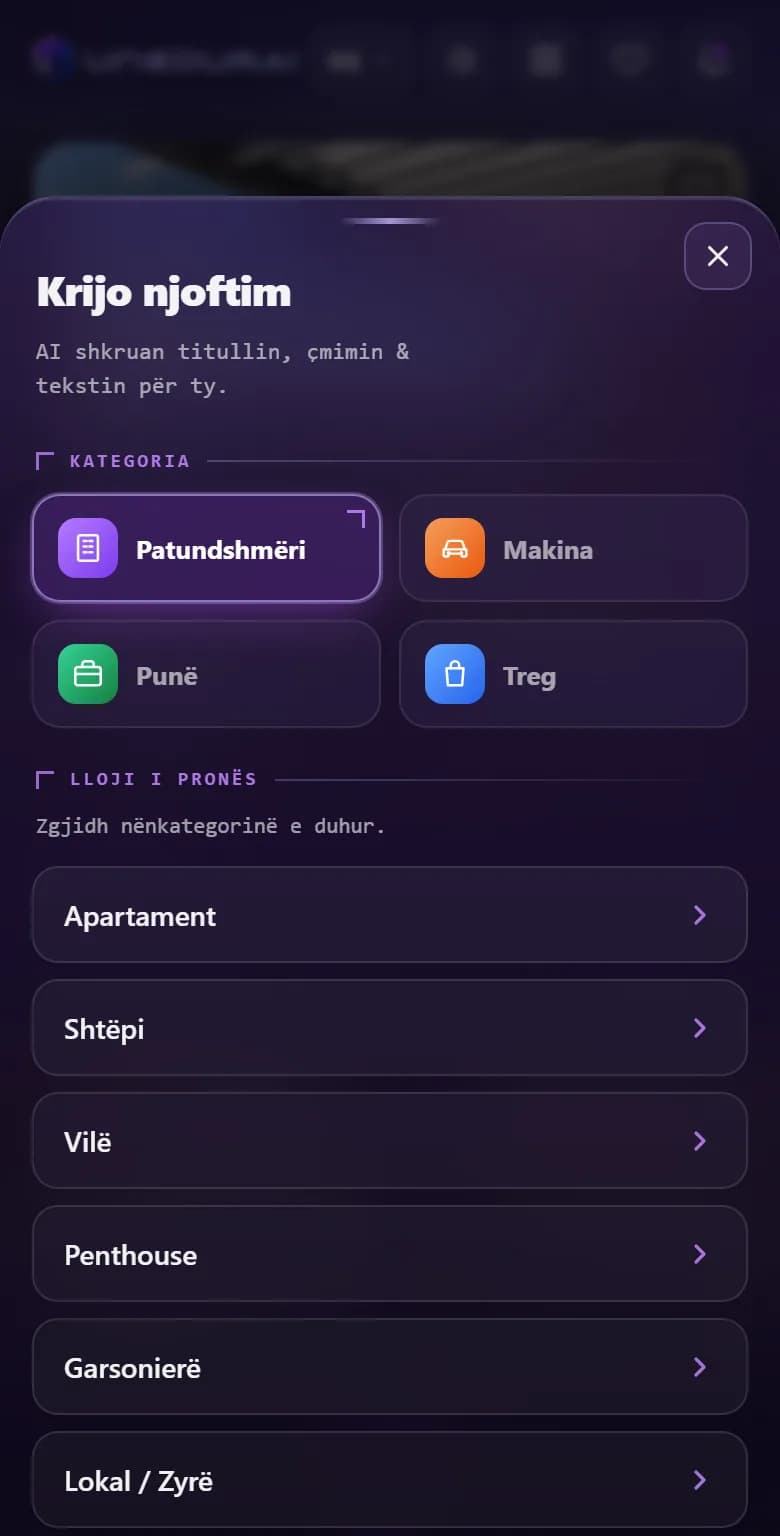Select the Garsonierë subcategory
The width and height of the screenshot is (780, 1536).
390,1367
